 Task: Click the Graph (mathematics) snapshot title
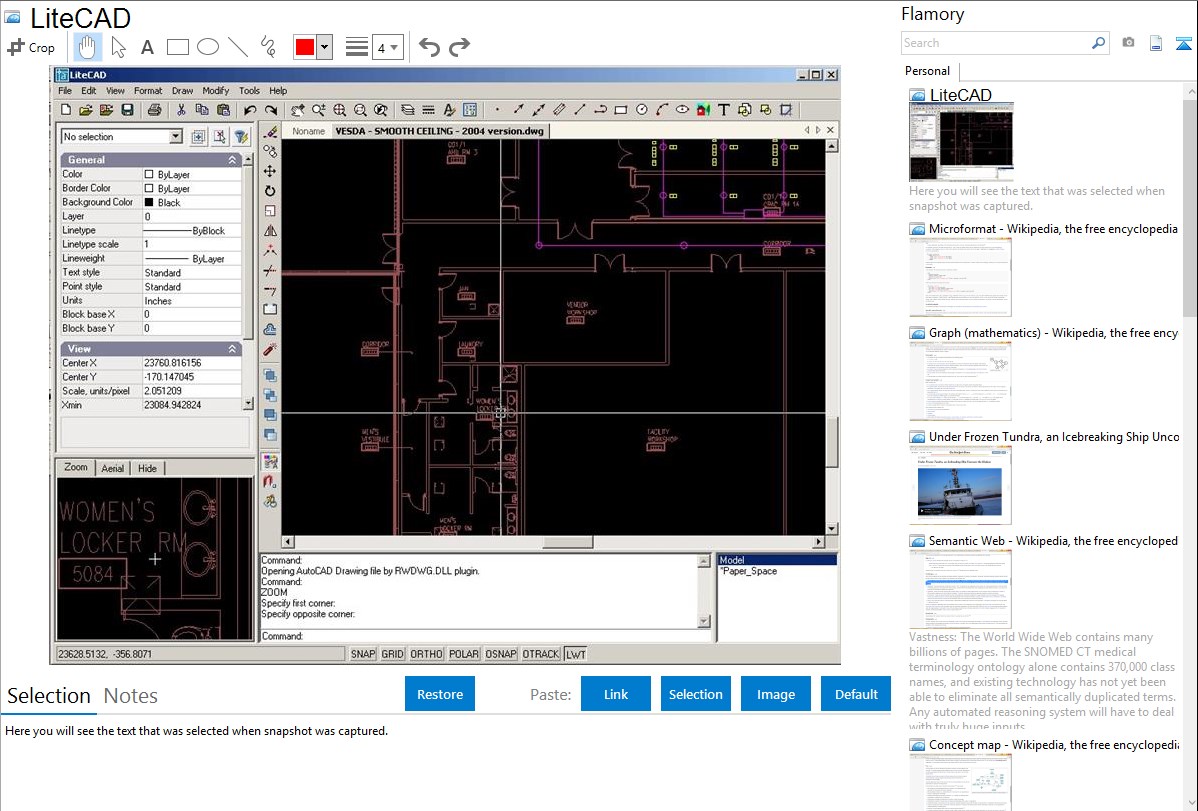click(1053, 333)
